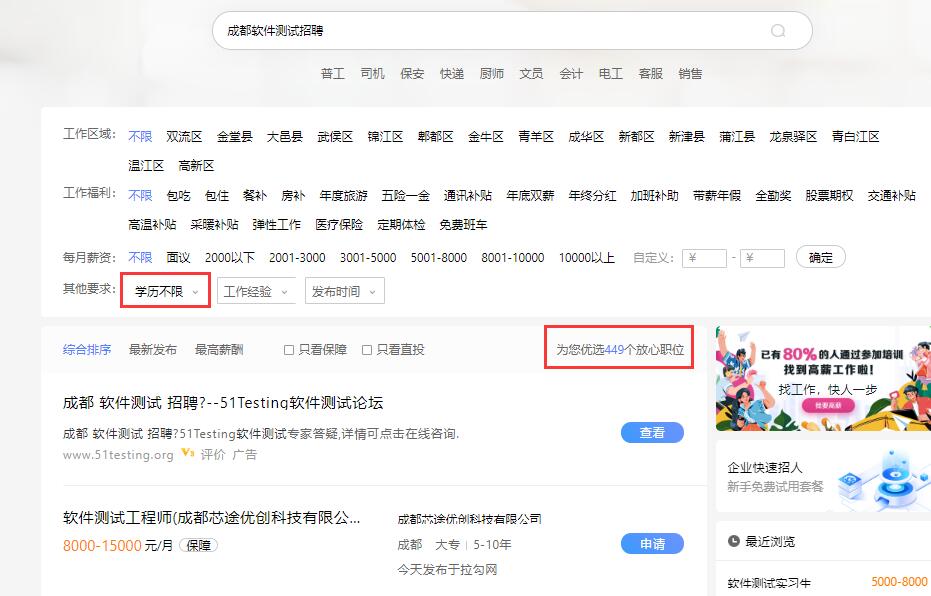Click the 保障 badge on job listing
931x596 pixels.
coord(199,545)
